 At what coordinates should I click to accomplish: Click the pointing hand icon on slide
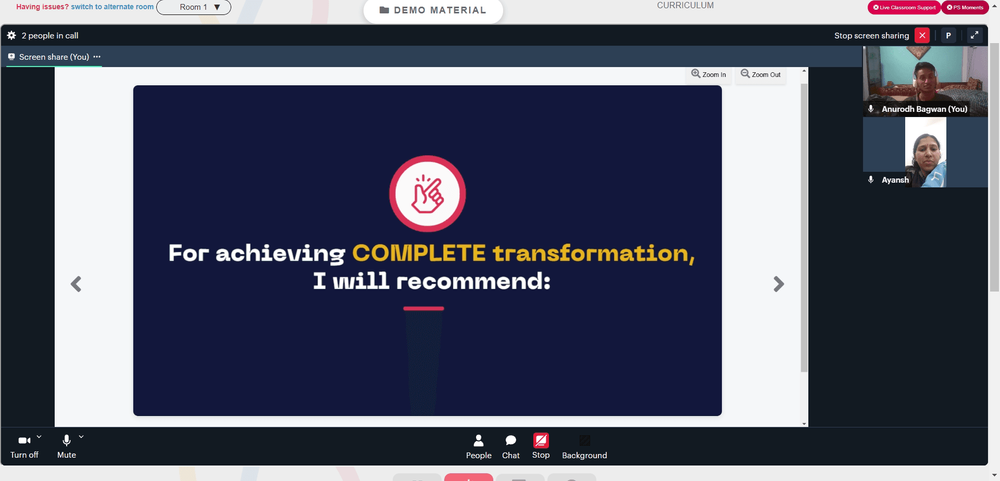(x=427, y=193)
